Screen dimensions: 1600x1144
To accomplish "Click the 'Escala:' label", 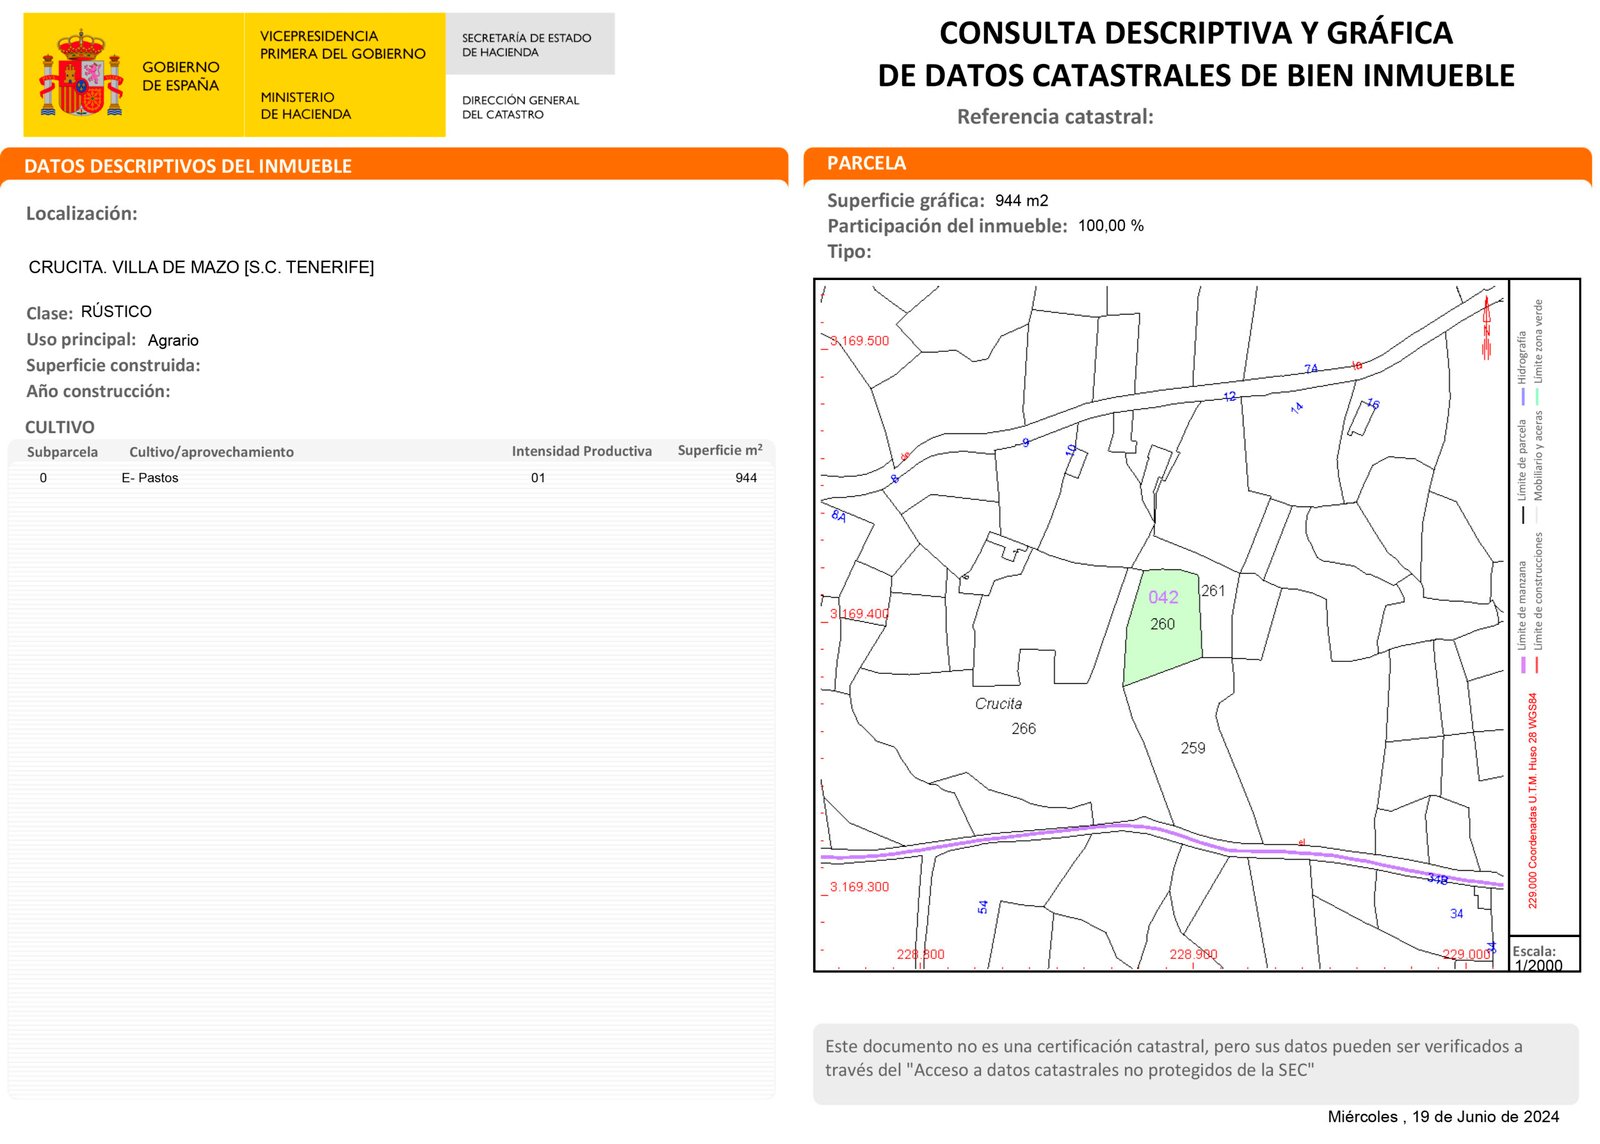I will [1534, 951].
